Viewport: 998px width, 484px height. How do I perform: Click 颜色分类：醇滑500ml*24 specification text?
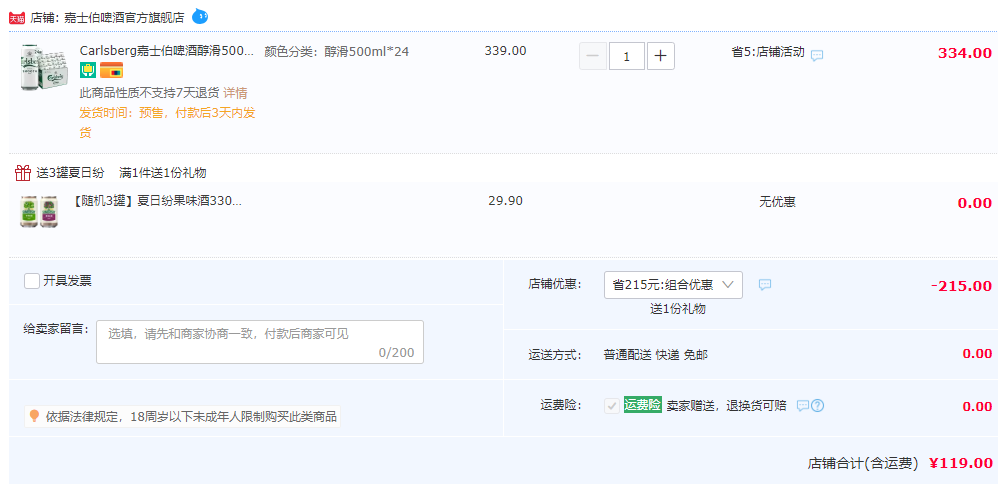tap(337, 52)
